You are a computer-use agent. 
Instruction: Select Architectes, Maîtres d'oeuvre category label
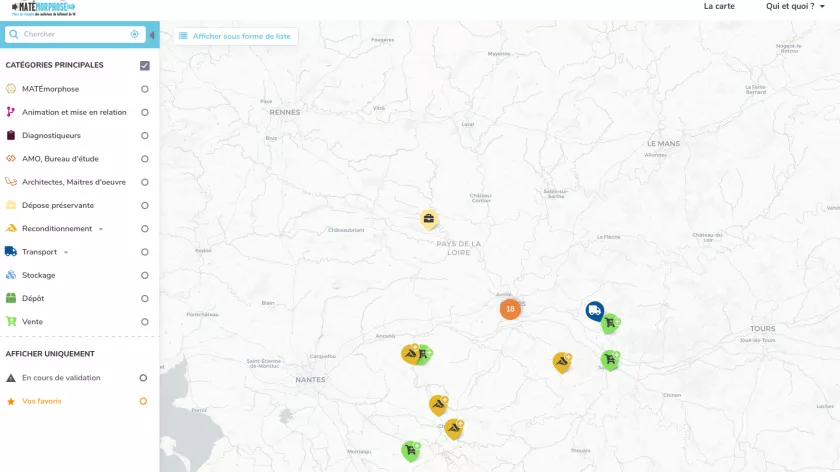74,182
